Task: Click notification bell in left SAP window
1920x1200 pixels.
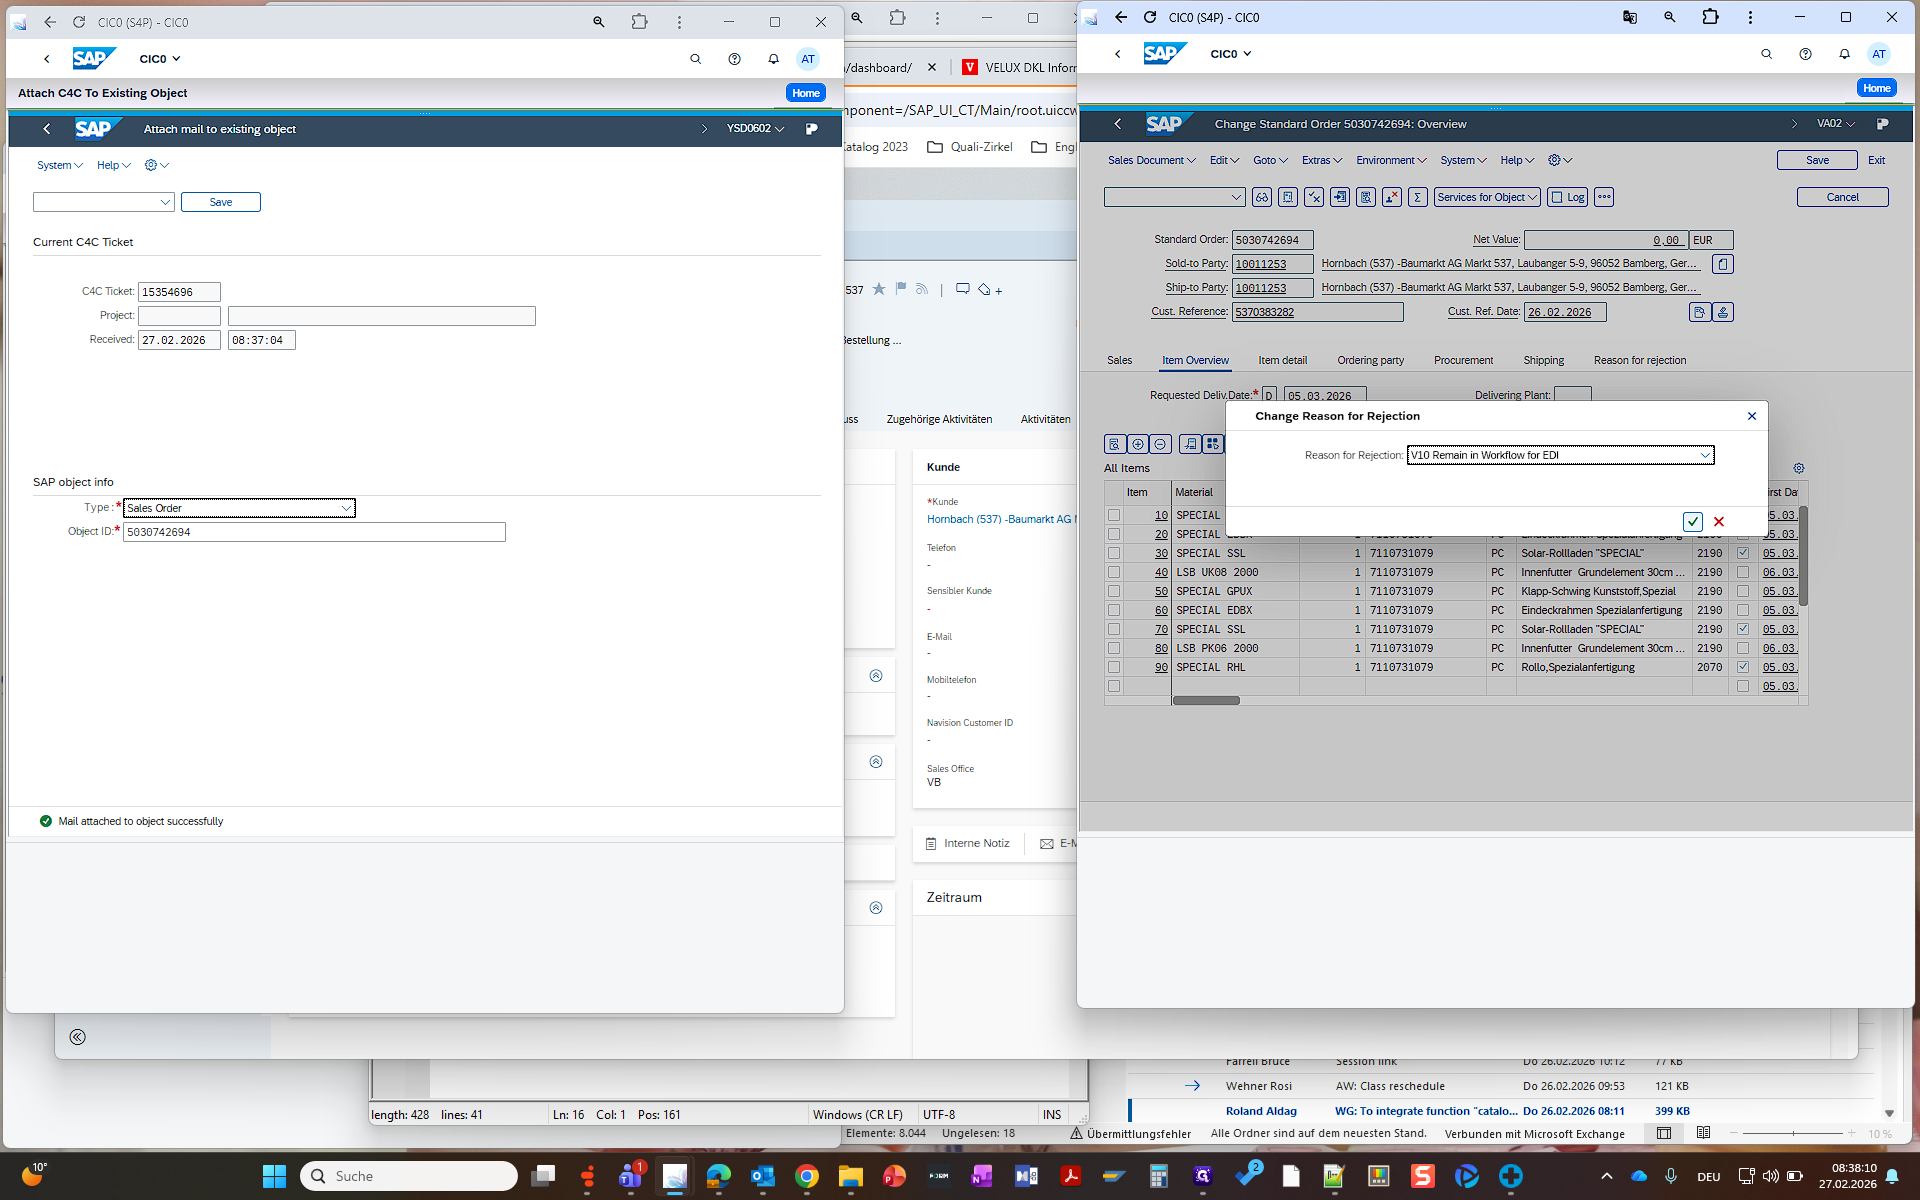Action: coord(773,59)
